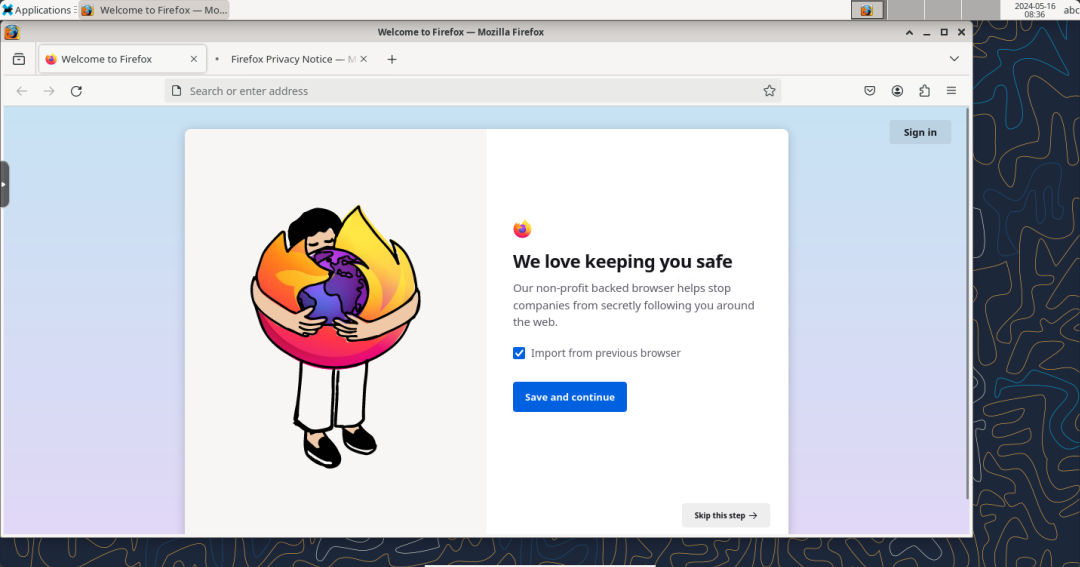The width and height of the screenshot is (1080, 567).
Task: Open the Extensions puzzle icon
Action: [924, 91]
